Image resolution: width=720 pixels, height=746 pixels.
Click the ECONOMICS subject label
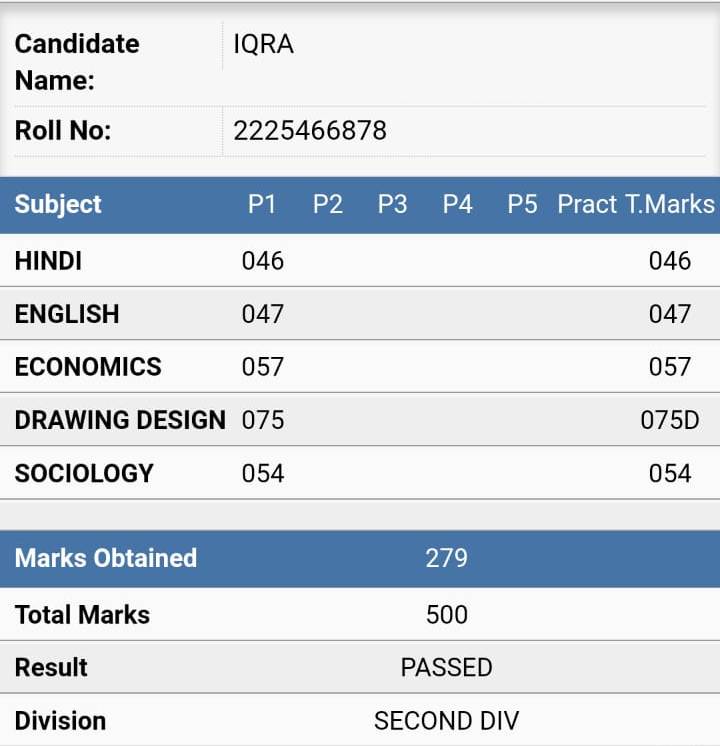pyautogui.click(x=88, y=367)
